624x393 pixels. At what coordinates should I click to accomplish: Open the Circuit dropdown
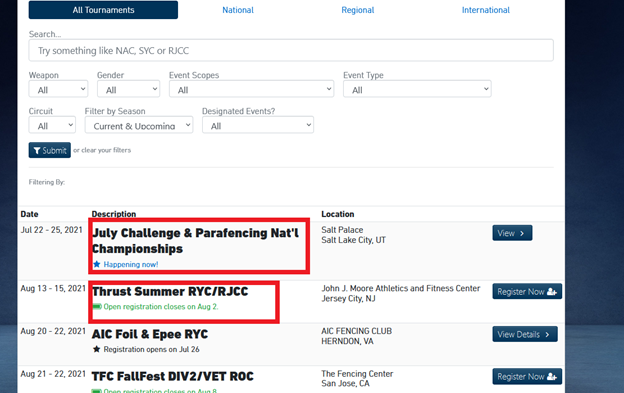point(52,125)
